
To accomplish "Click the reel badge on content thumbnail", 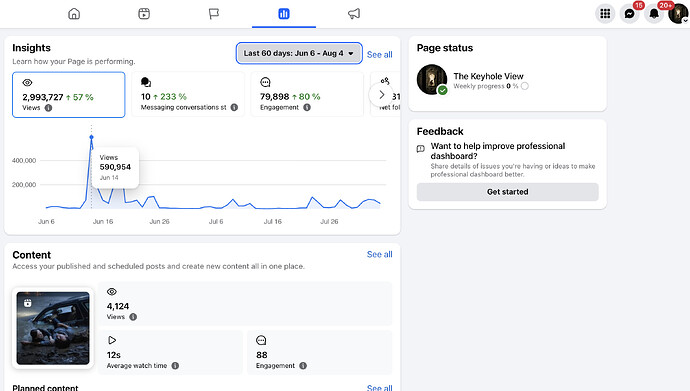I will click(x=28, y=303).
